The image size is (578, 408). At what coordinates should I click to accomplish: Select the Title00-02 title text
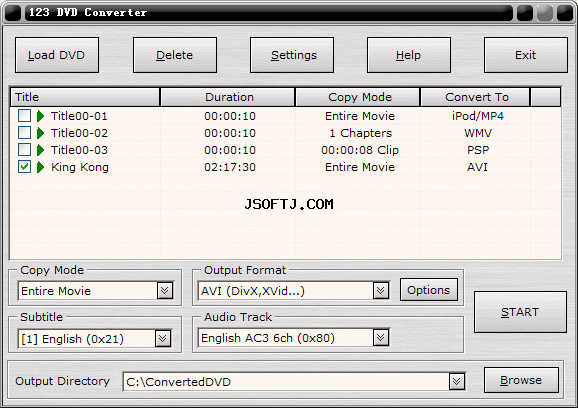[79, 133]
